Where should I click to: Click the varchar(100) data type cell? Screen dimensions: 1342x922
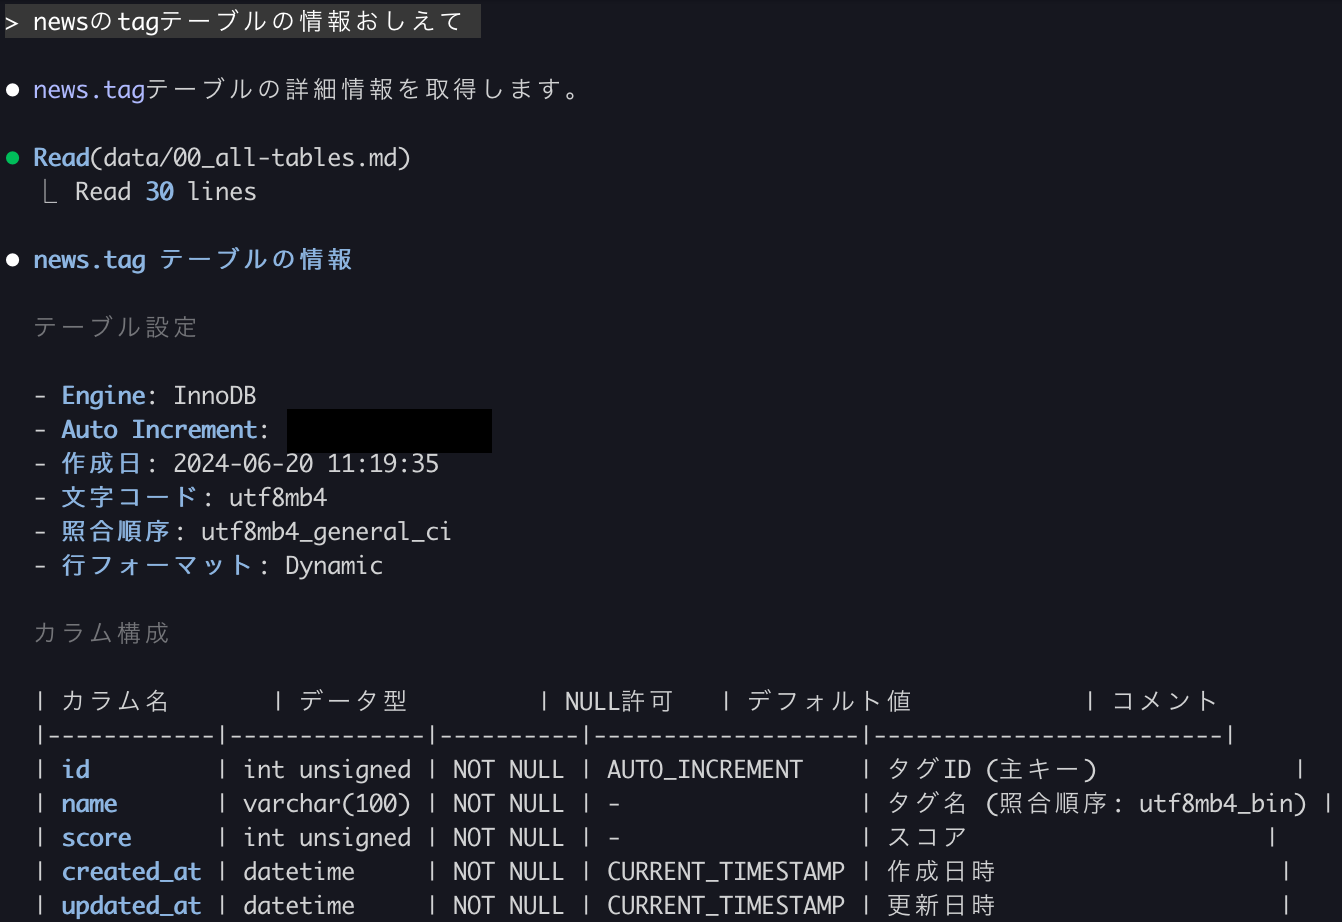(x=327, y=804)
